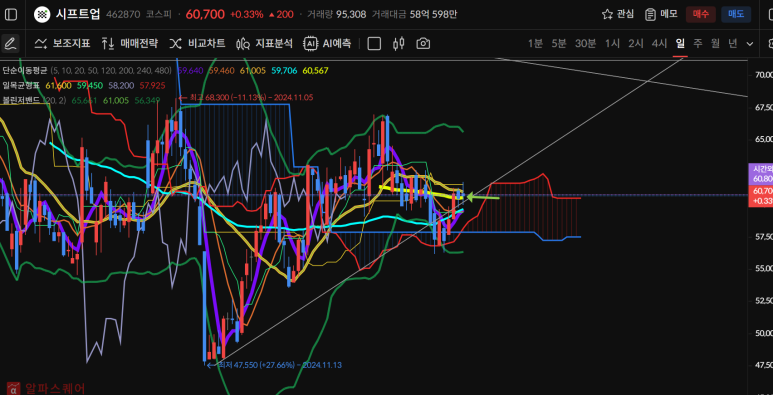773x395 pixels.
Task: Open 매매전략 trading strategy menu
Action: [x=130, y=43]
